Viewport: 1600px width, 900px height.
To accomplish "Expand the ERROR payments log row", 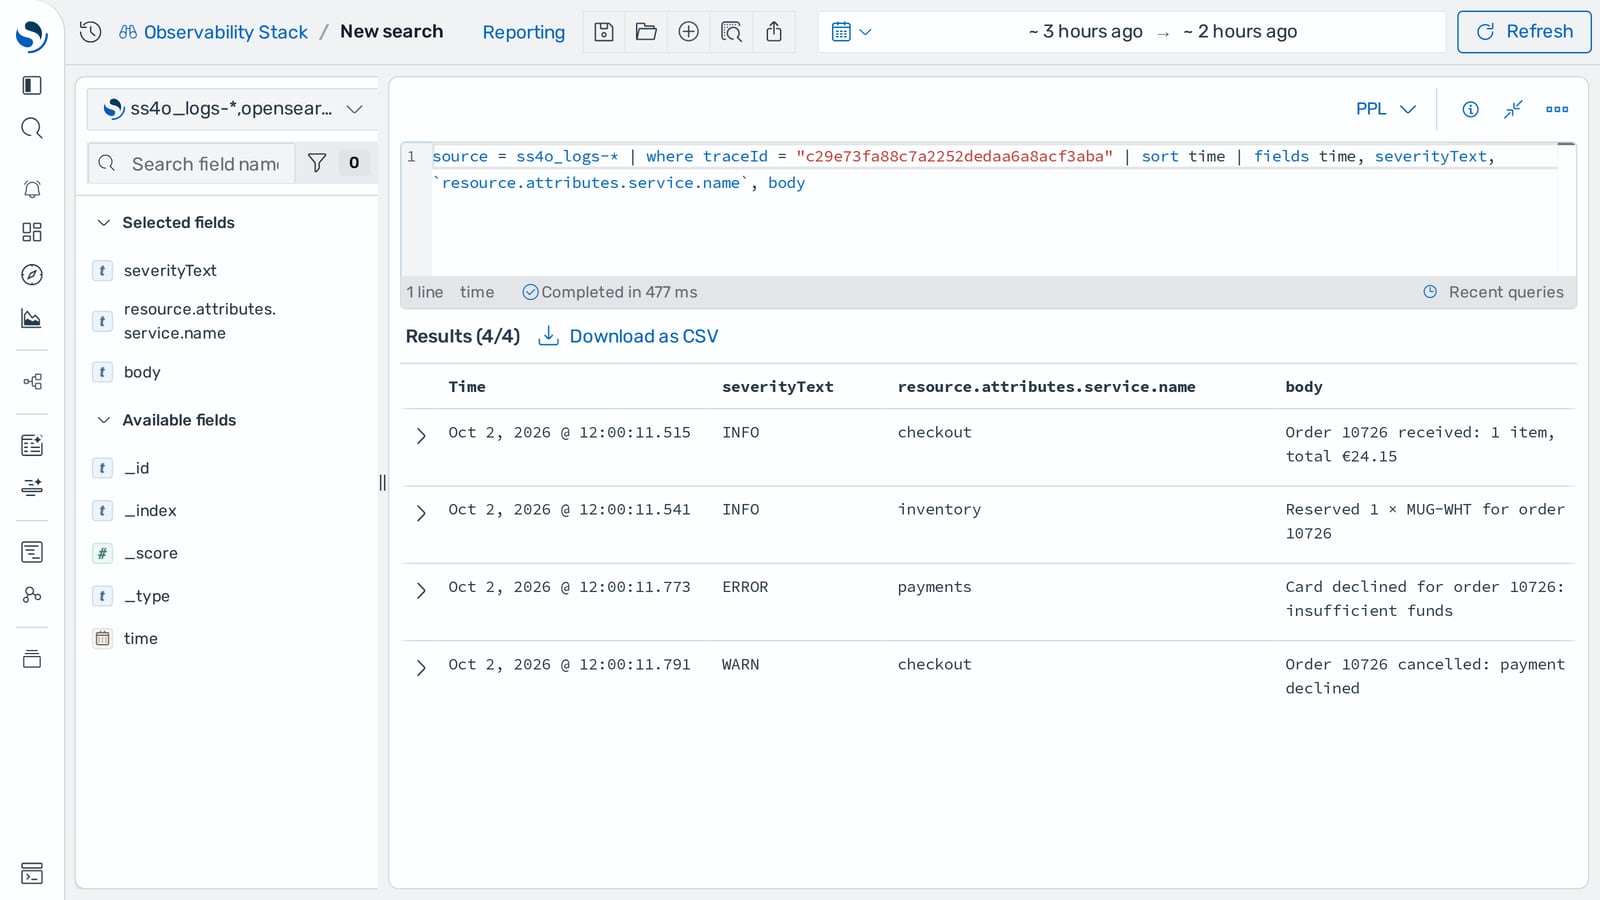I will [x=421, y=591].
